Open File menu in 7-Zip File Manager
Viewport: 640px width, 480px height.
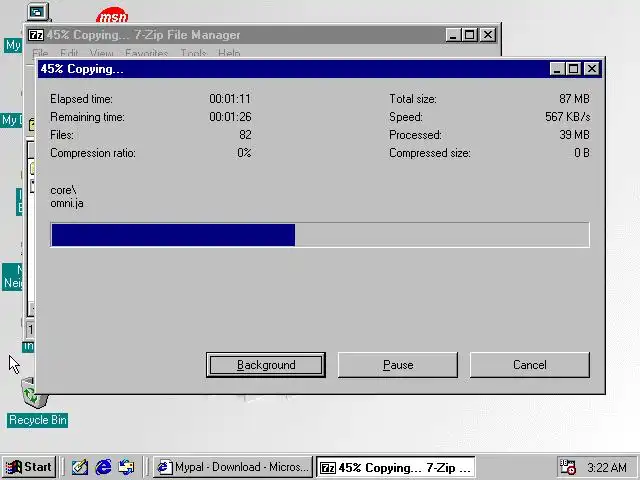(40, 53)
